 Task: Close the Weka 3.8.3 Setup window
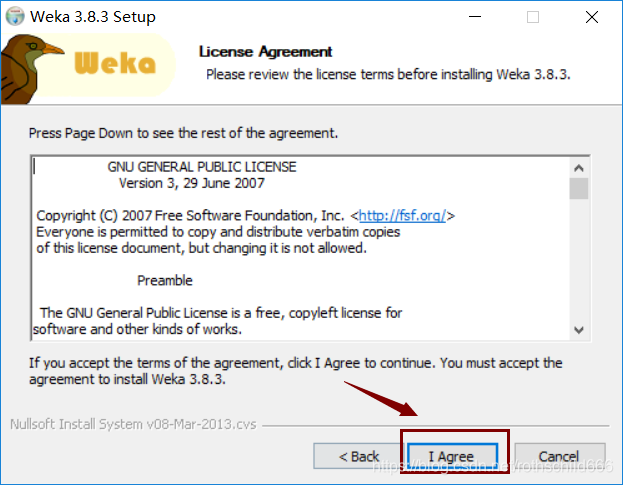pos(590,17)
